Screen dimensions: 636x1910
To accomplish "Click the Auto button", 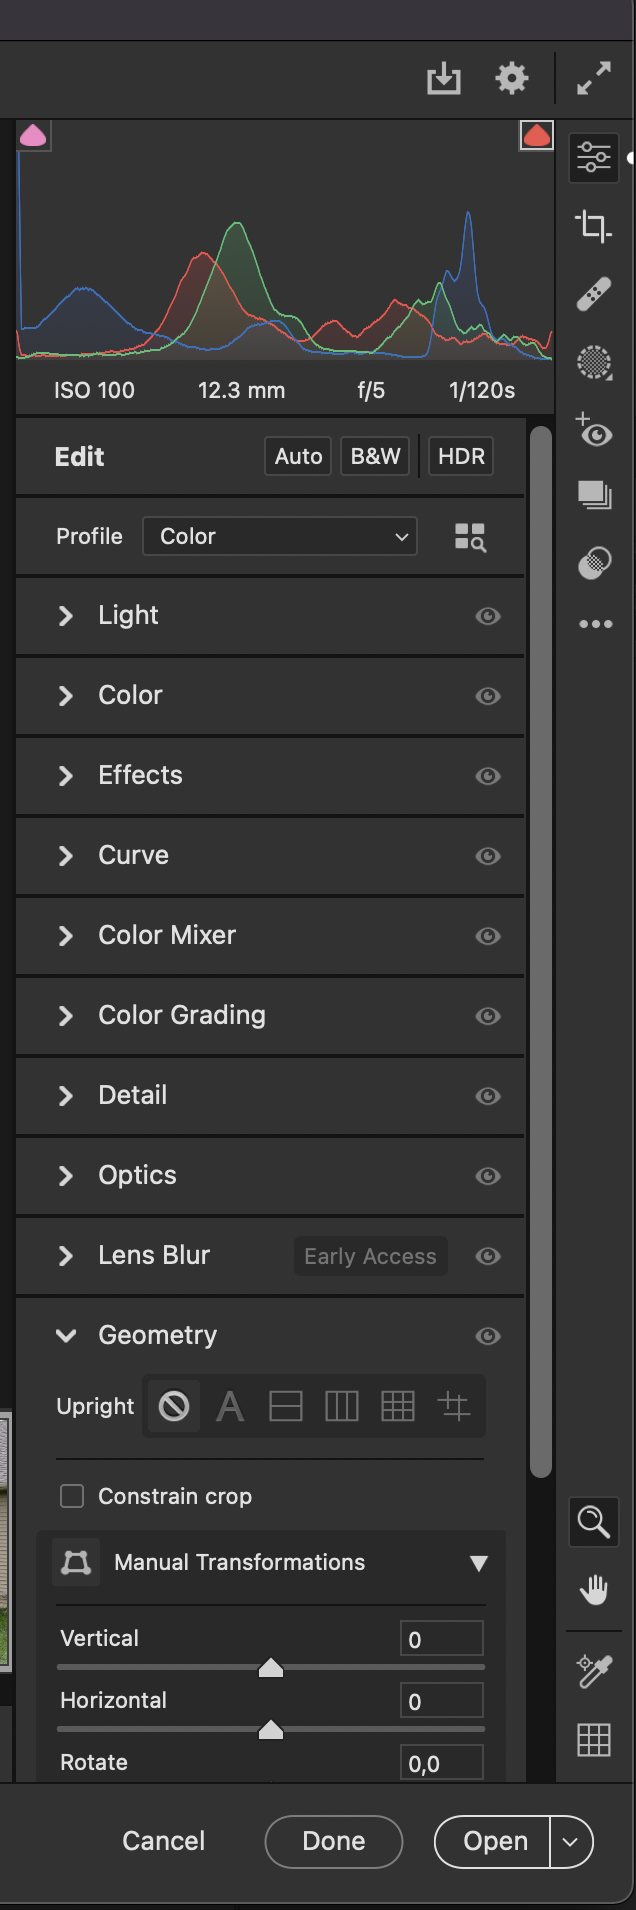I will pyautogui.click(x=298, y=457).
